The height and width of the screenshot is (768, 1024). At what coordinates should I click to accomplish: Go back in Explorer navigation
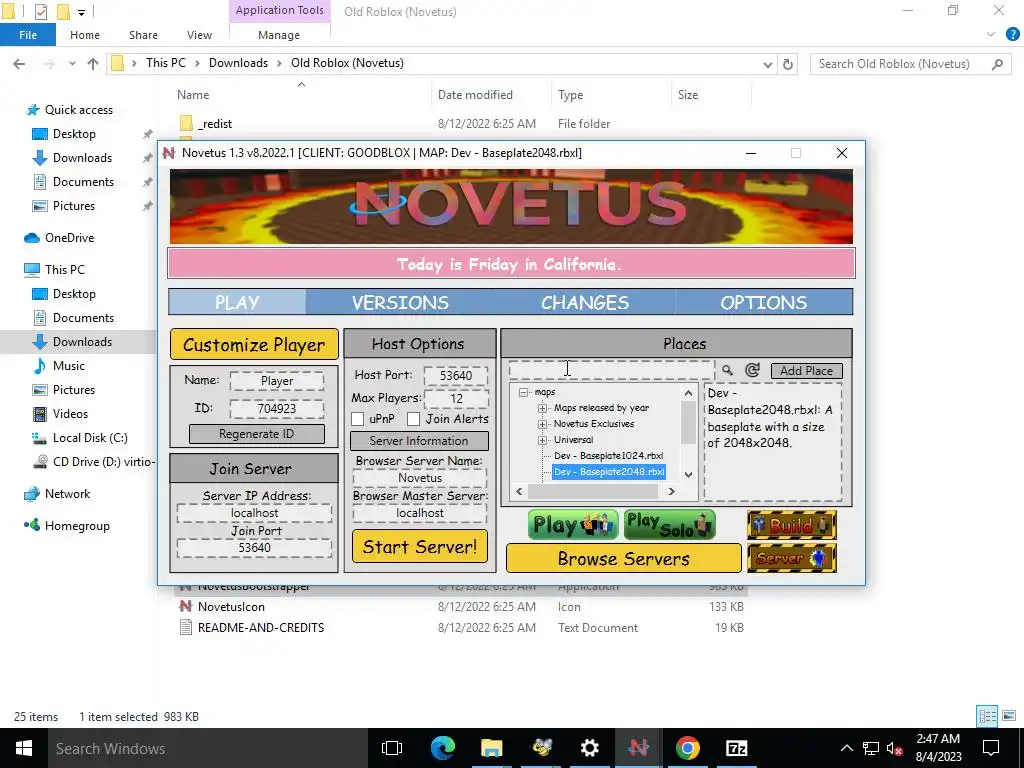click(19, 63)
